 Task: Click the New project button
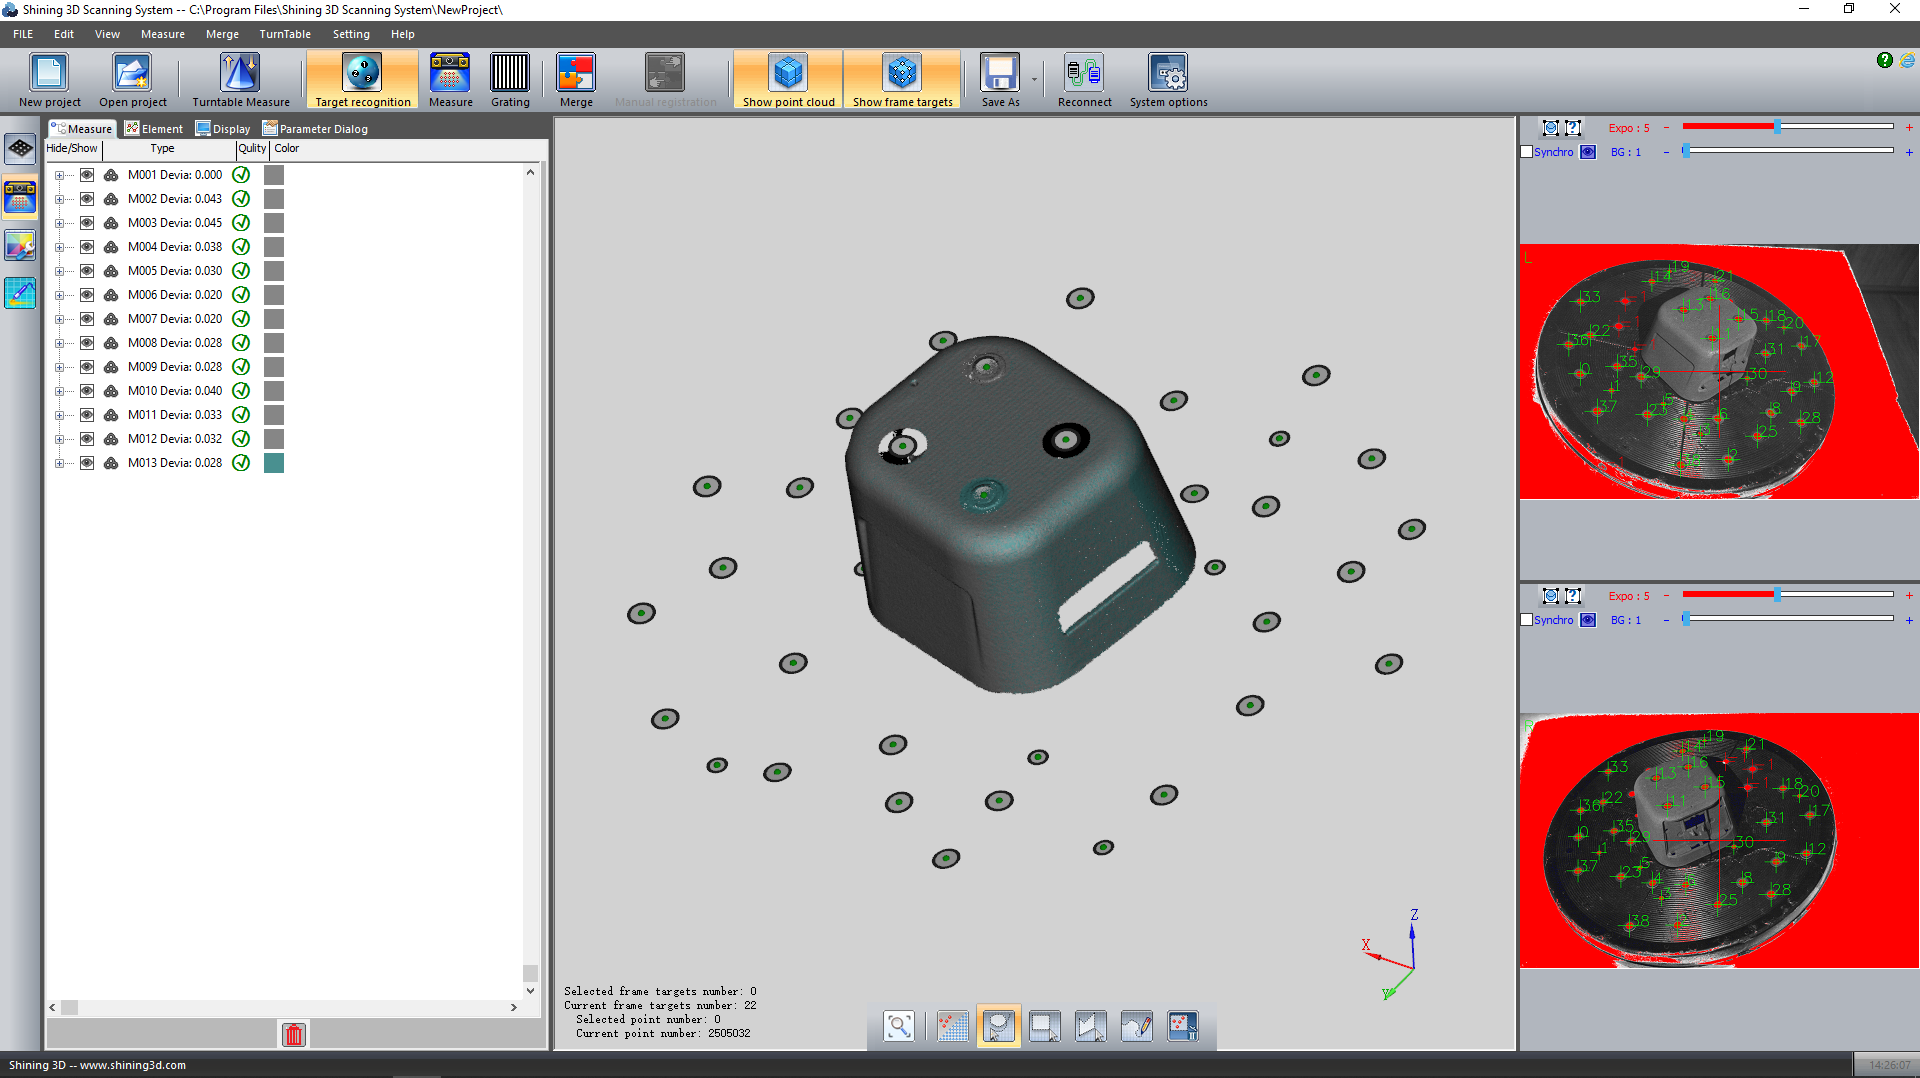click(49, 79)
